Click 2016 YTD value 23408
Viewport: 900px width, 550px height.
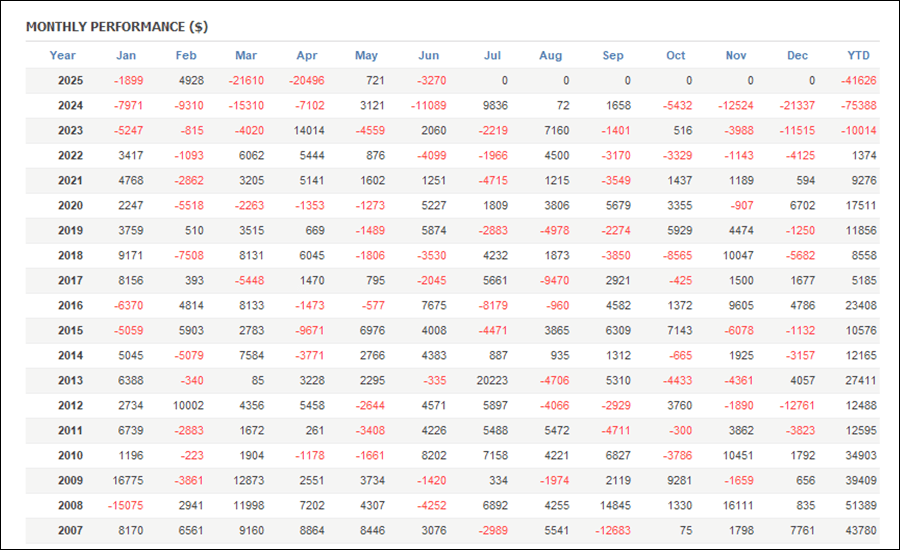point(861,305)
